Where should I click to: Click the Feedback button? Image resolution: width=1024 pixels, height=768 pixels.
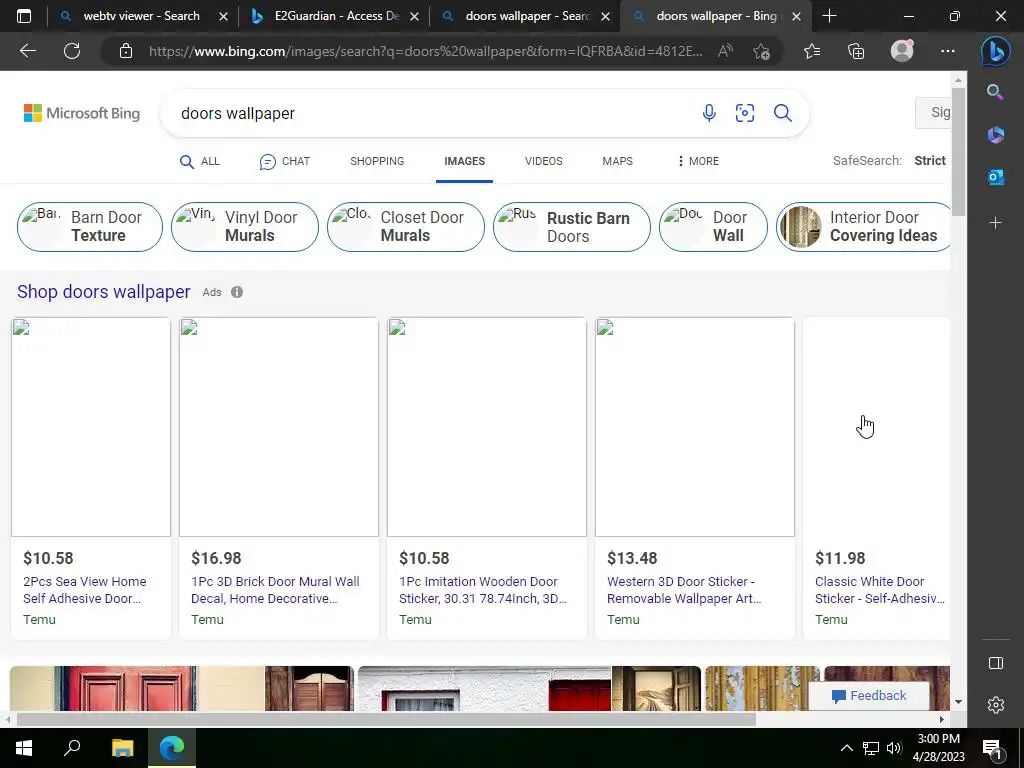pos(869,696)
